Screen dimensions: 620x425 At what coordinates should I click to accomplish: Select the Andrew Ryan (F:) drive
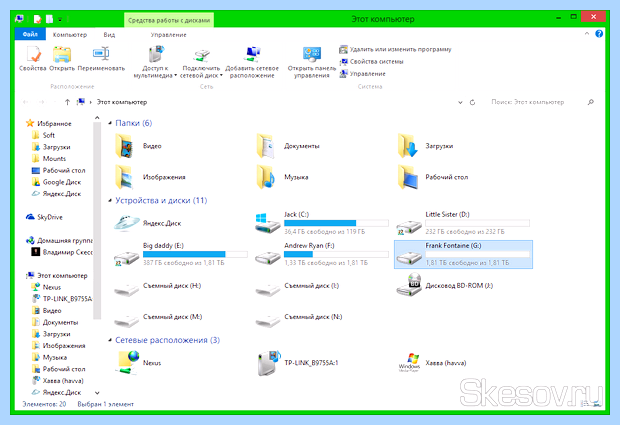coord(322,254)
